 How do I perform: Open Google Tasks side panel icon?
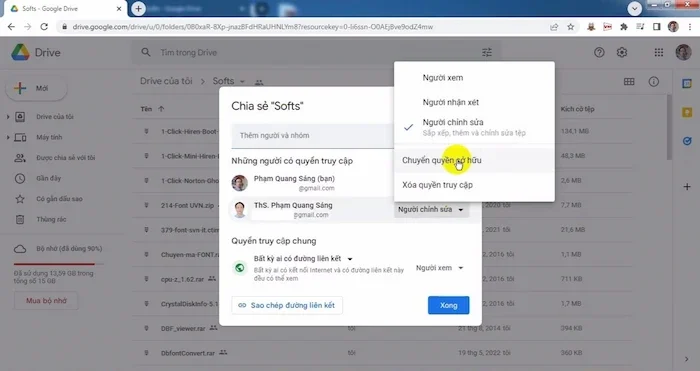(687, 141)
